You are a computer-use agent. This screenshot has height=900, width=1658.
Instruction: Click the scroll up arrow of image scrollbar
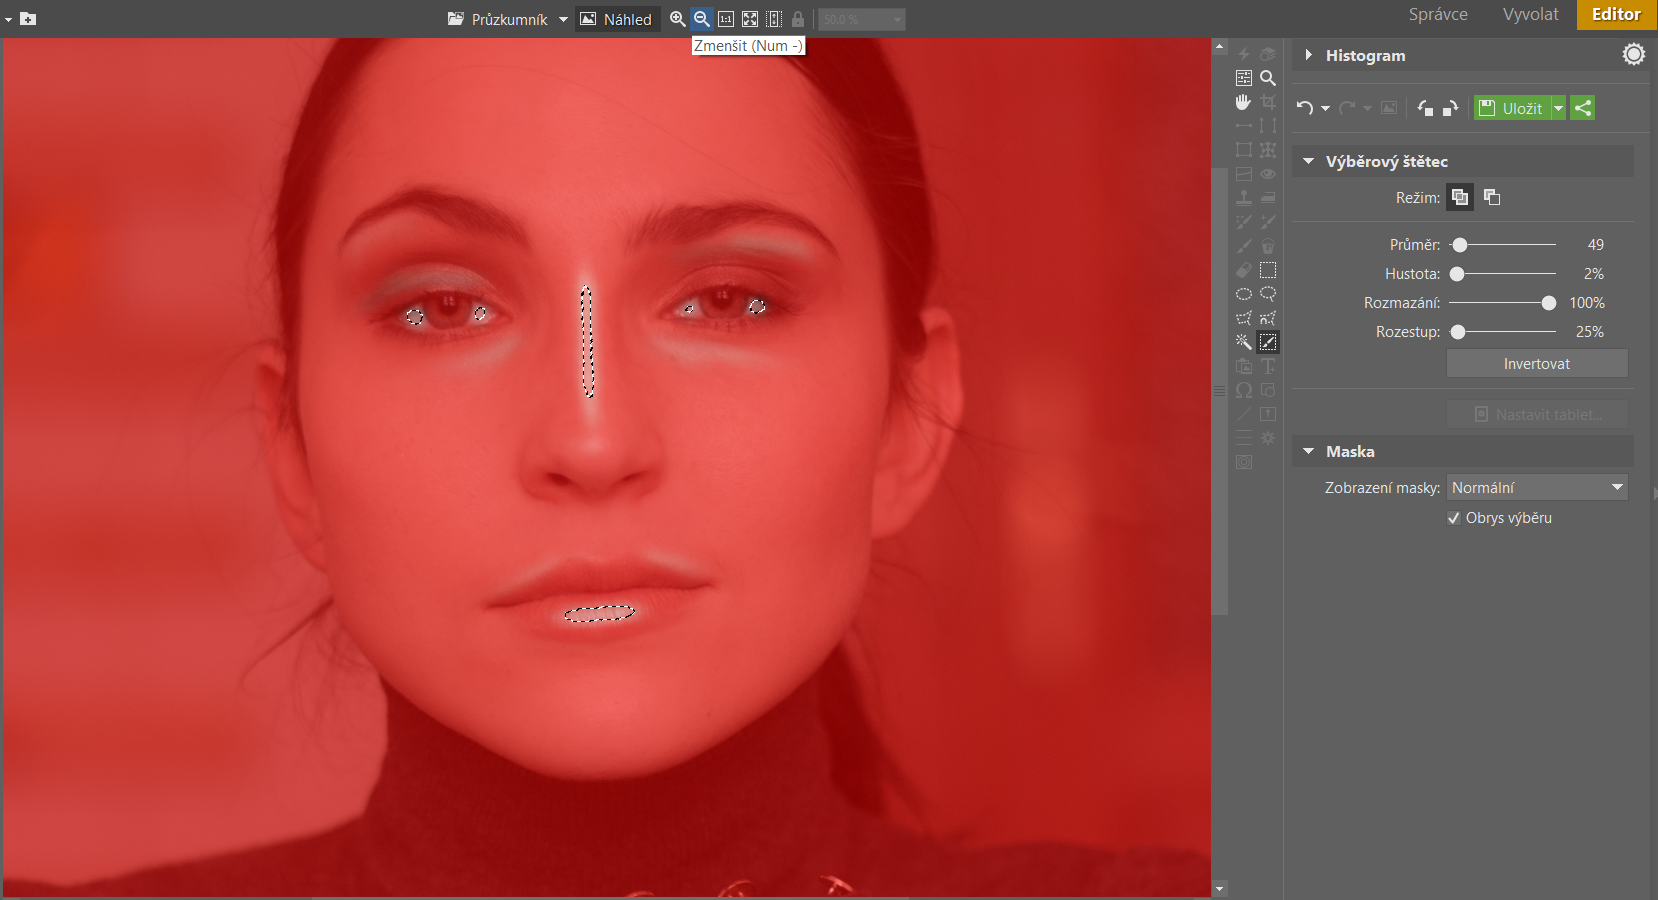[x=1219, y=46]
